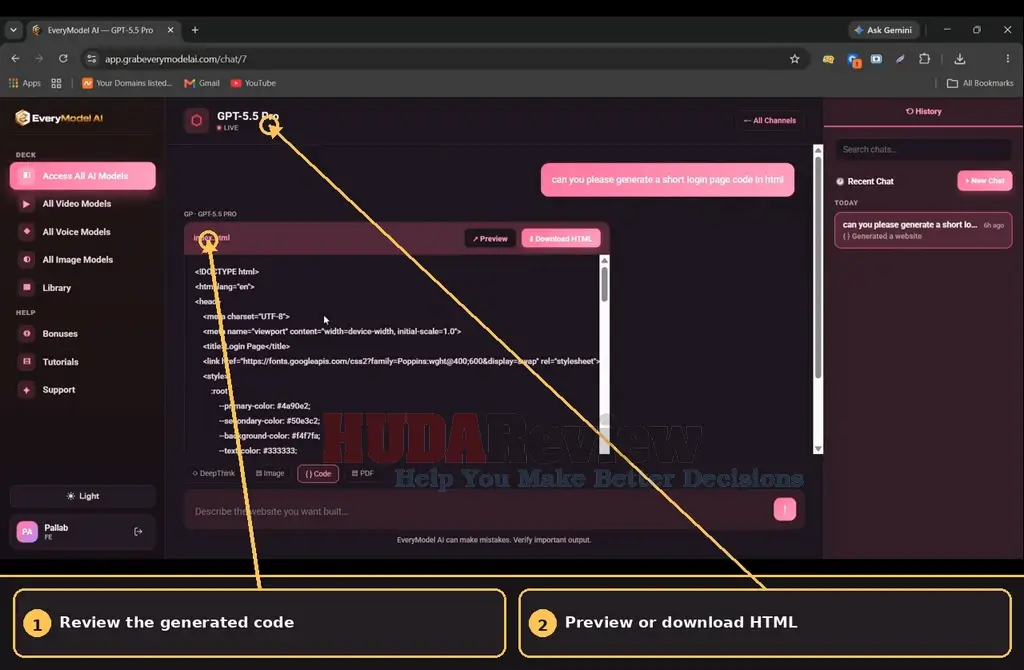This screenshot has height=670, width=1024.
Task: Switch to PDF mode
Action: (362, 473)
